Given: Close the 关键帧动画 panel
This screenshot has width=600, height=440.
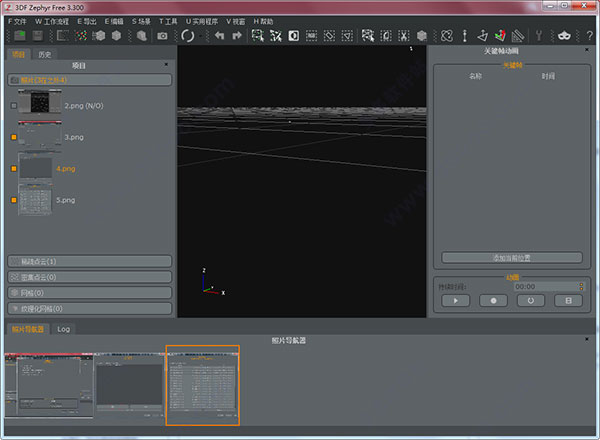Looking at the screenshot, I should coord(587,50).
